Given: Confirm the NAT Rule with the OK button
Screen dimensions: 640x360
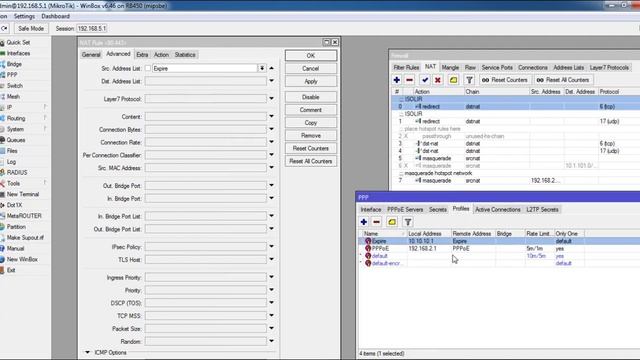Looking at the screenshot, I should (x=311, y=56).
